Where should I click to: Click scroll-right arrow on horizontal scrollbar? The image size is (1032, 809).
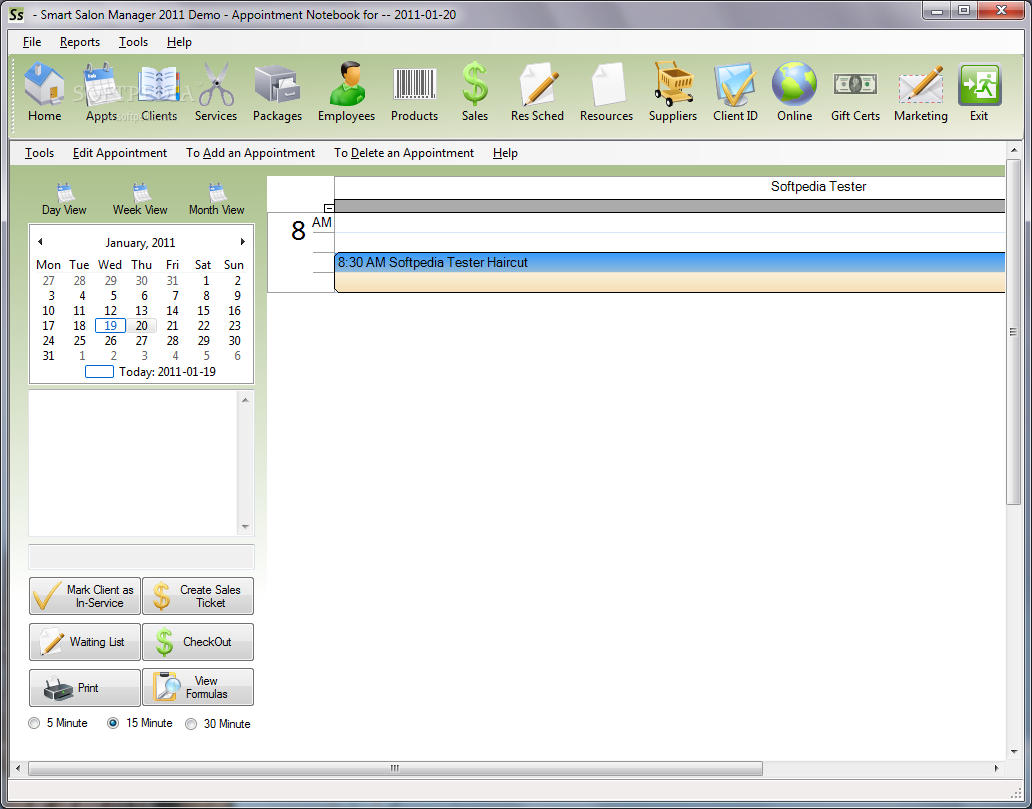996,768
